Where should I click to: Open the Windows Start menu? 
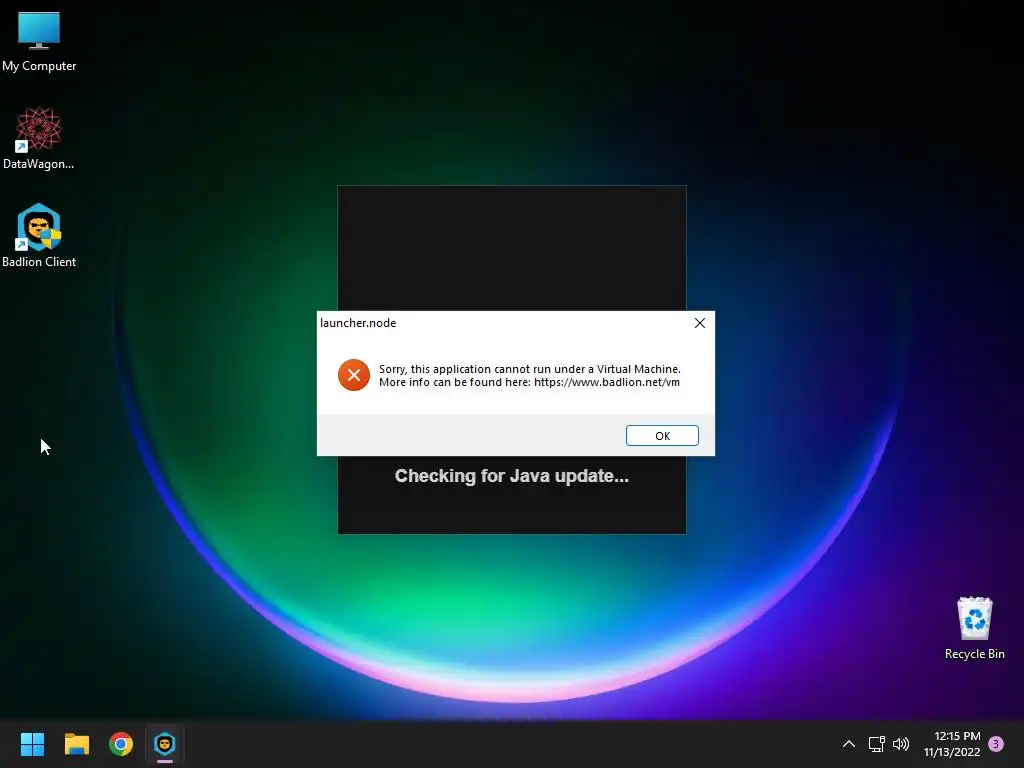[32, 744]
